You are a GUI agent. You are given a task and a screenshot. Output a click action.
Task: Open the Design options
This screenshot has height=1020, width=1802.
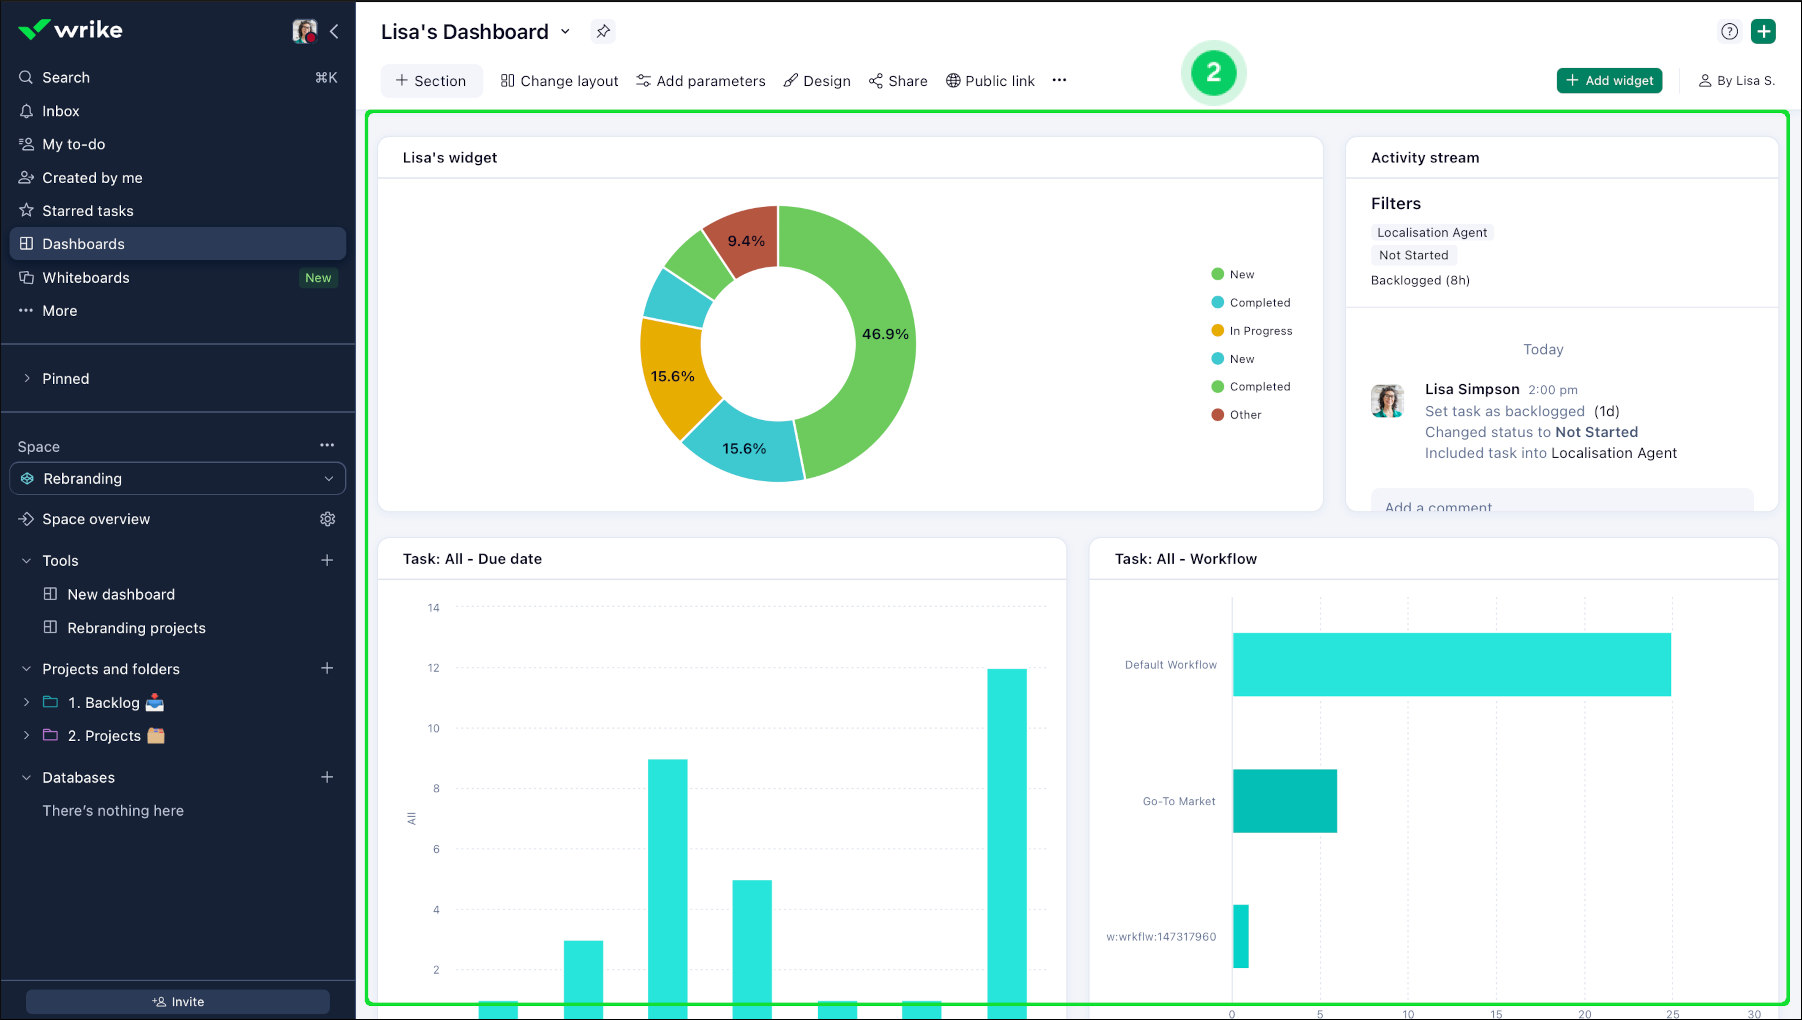(817, 81)
